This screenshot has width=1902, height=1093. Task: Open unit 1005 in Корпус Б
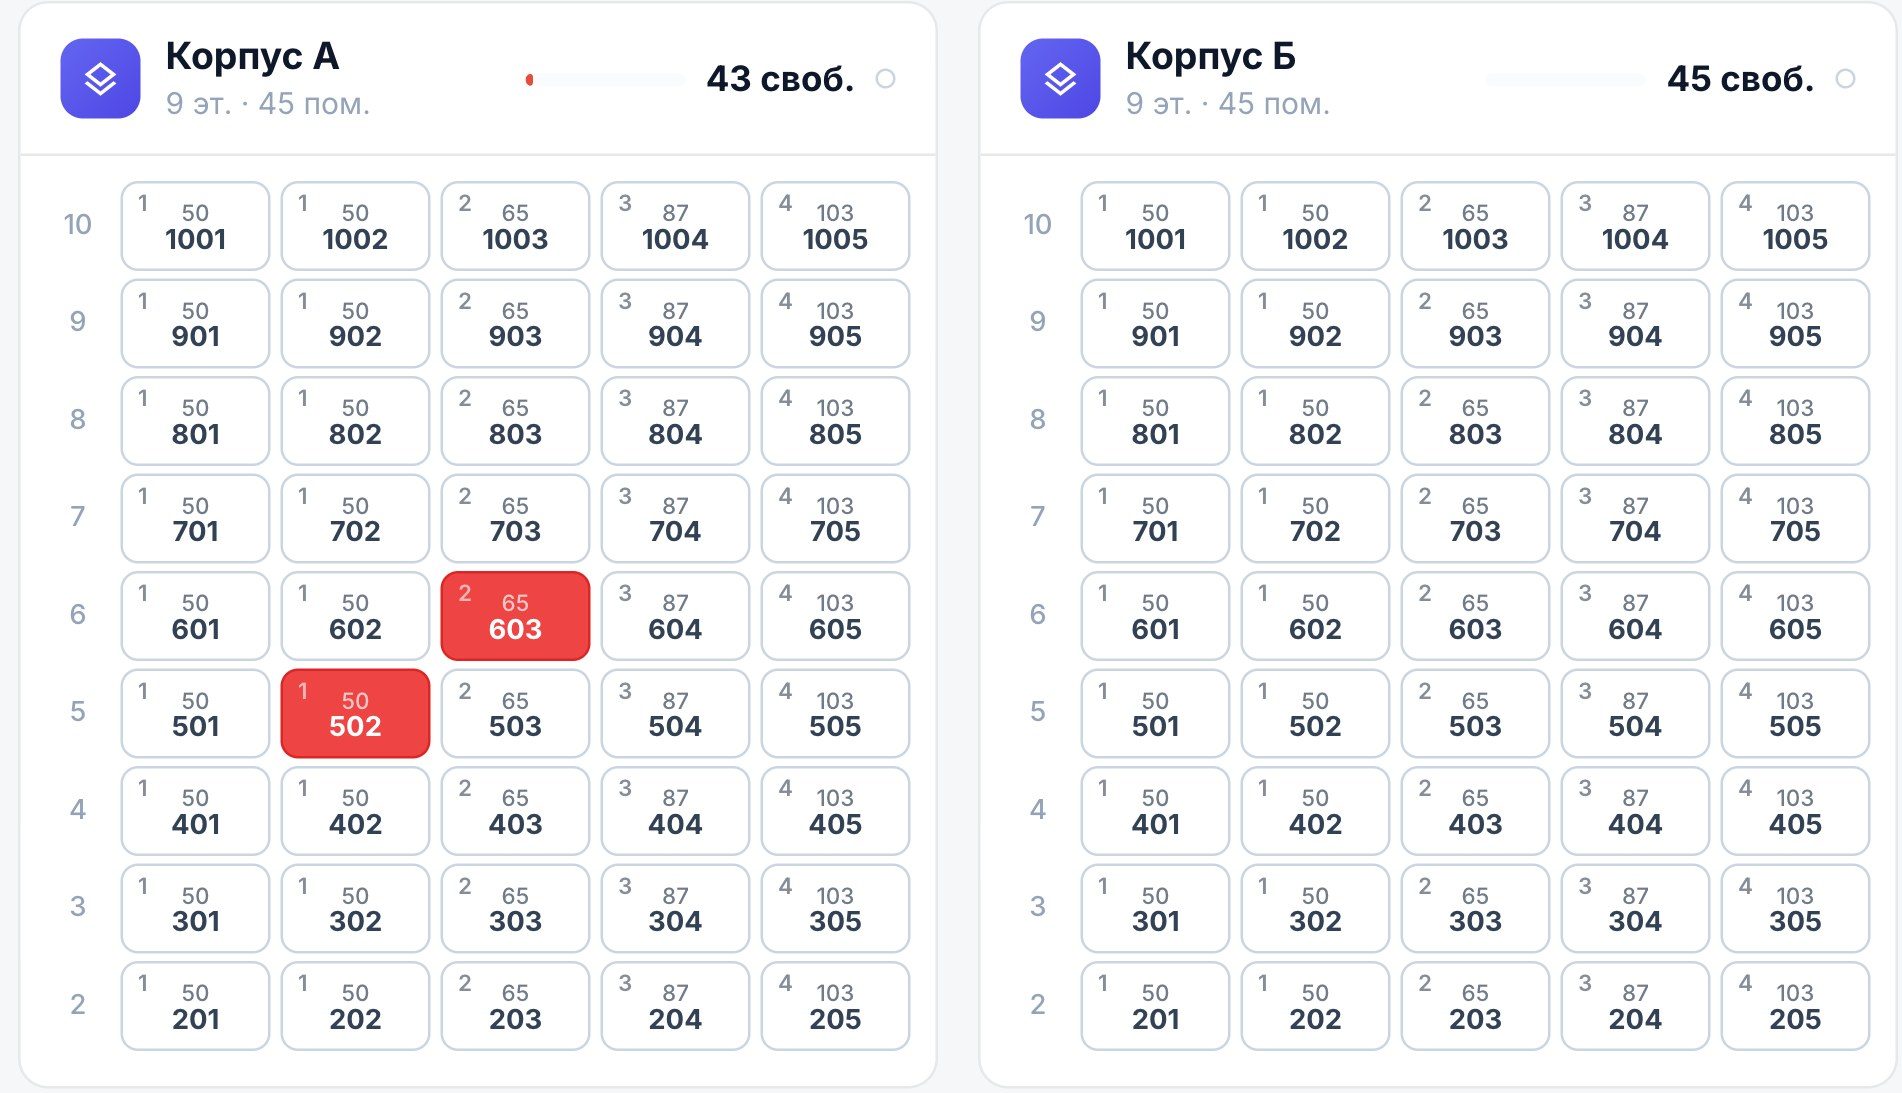1795,226
